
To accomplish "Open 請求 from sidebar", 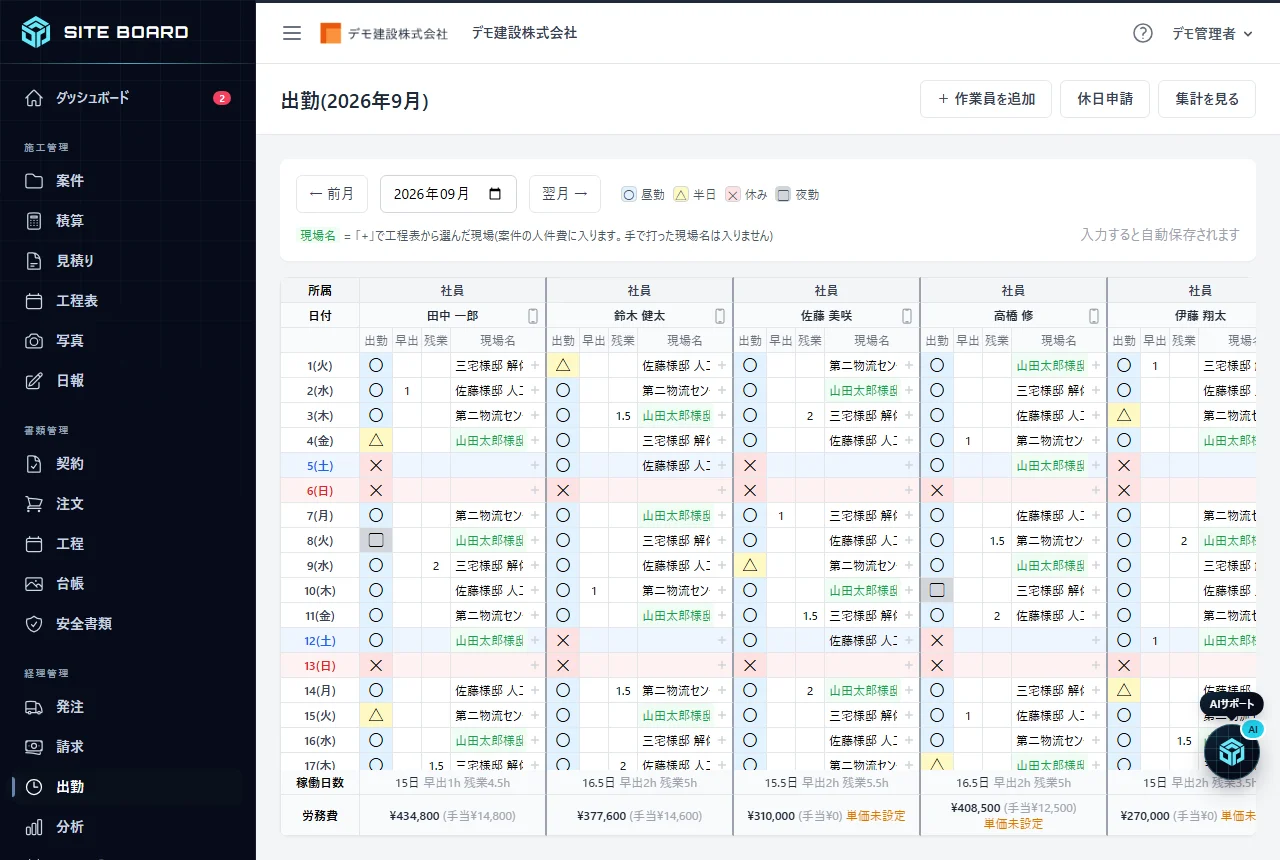I will (128, 747).
